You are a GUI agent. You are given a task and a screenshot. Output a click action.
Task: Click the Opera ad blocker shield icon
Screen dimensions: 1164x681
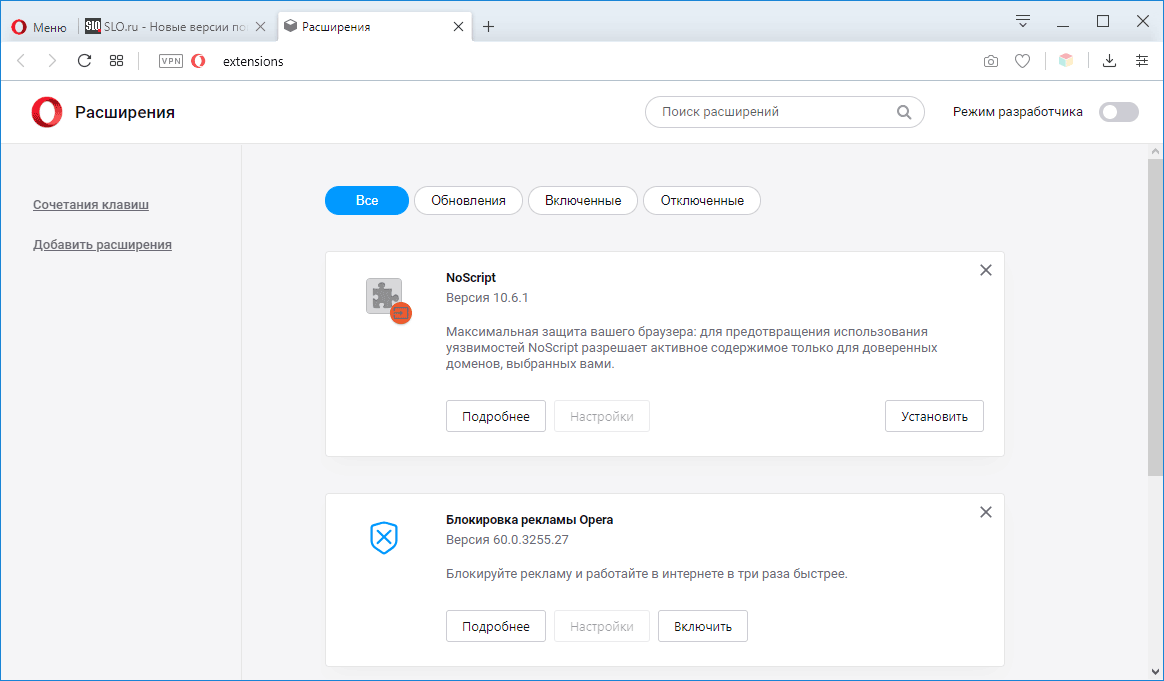[x=384, y=538]
